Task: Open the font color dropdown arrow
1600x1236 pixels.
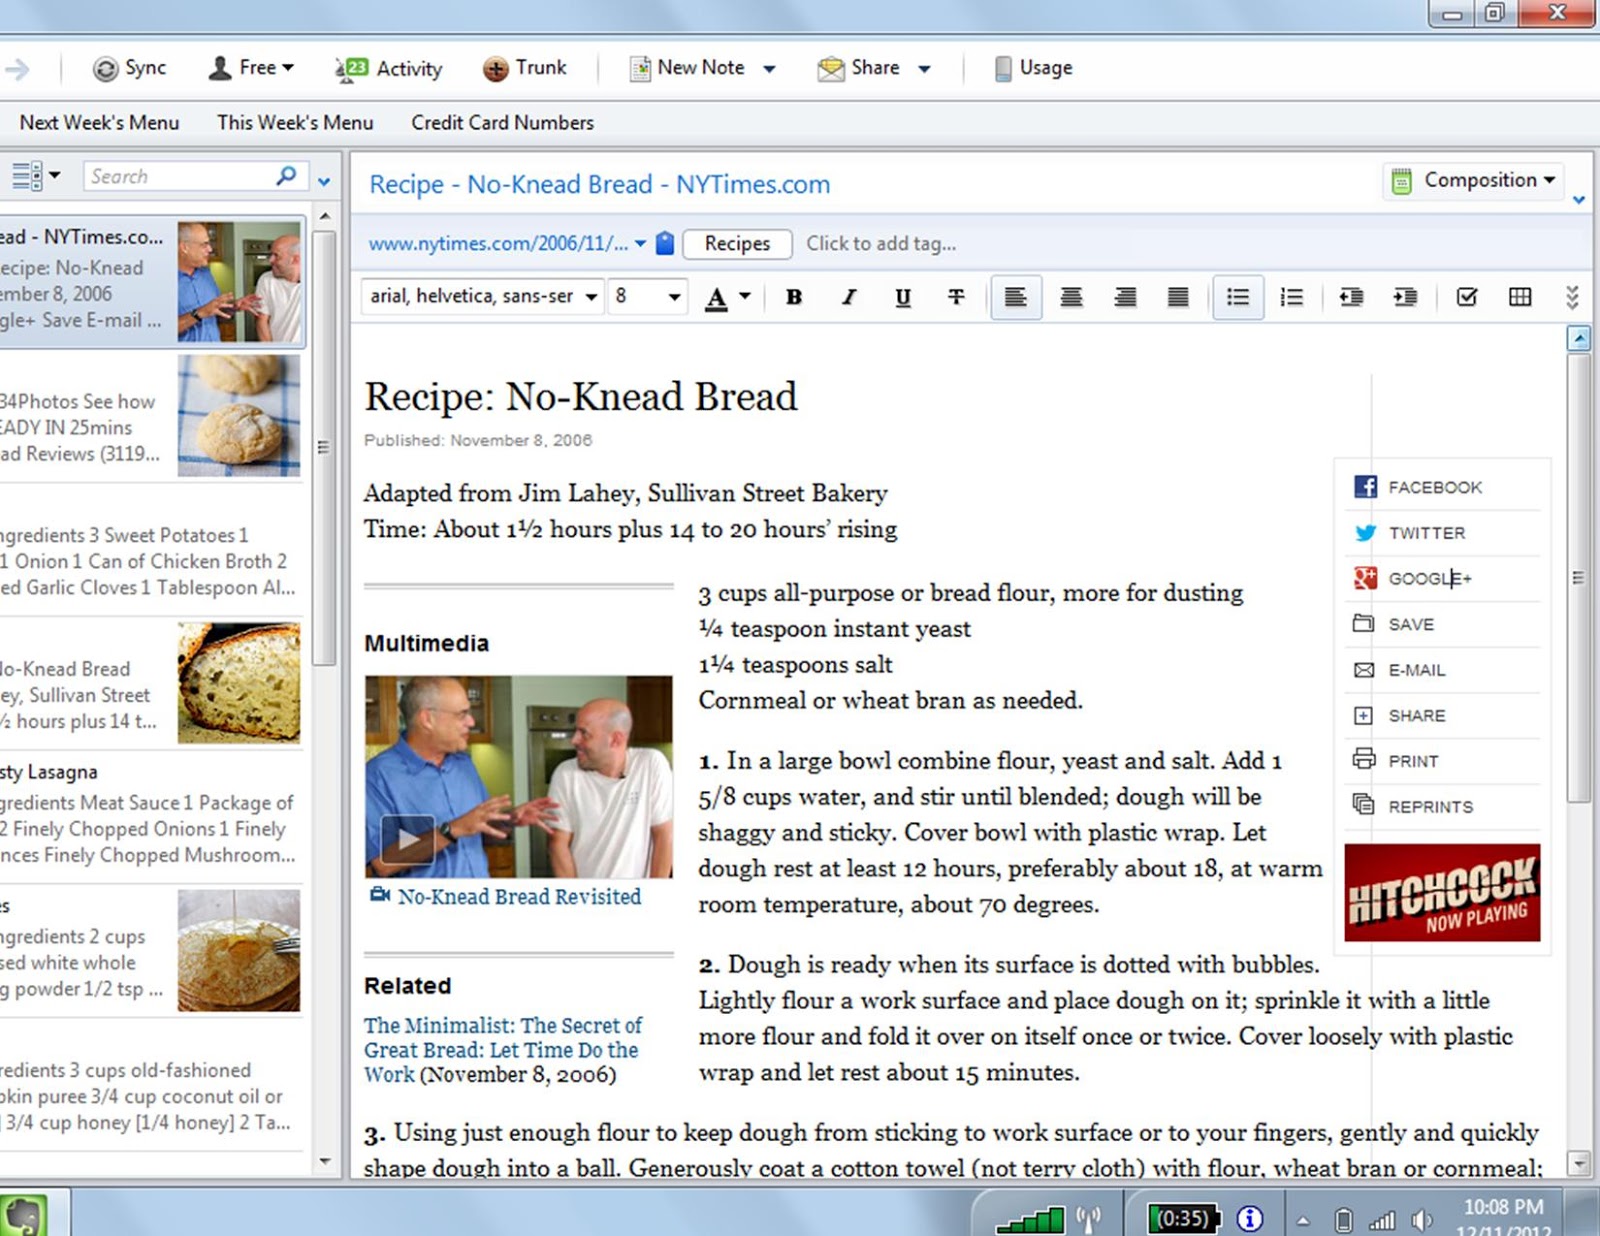Action: point(745,296)
